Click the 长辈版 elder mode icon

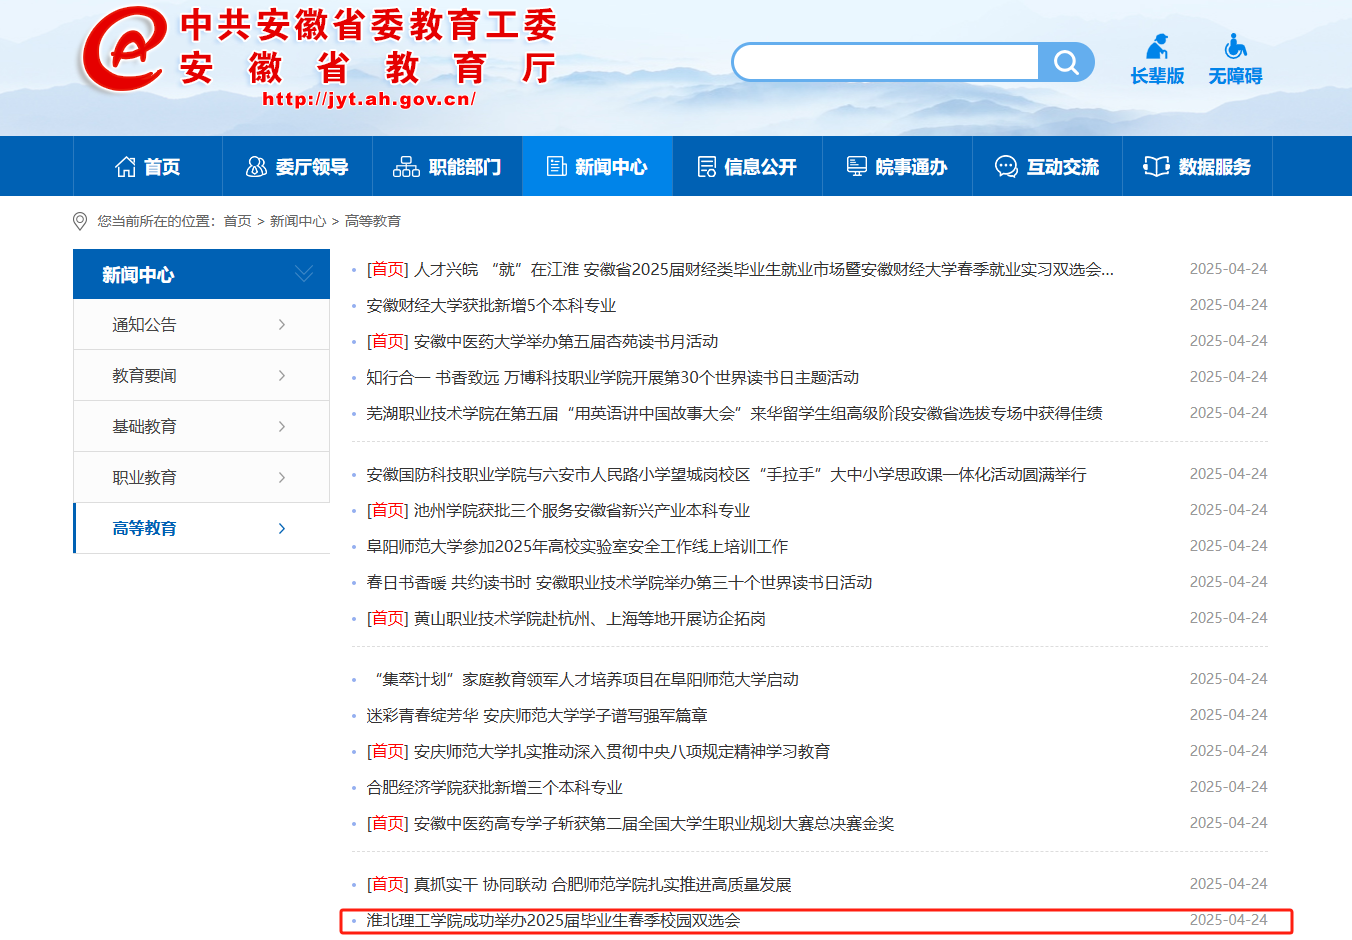pyautogui.click(x=1157, y=47)
